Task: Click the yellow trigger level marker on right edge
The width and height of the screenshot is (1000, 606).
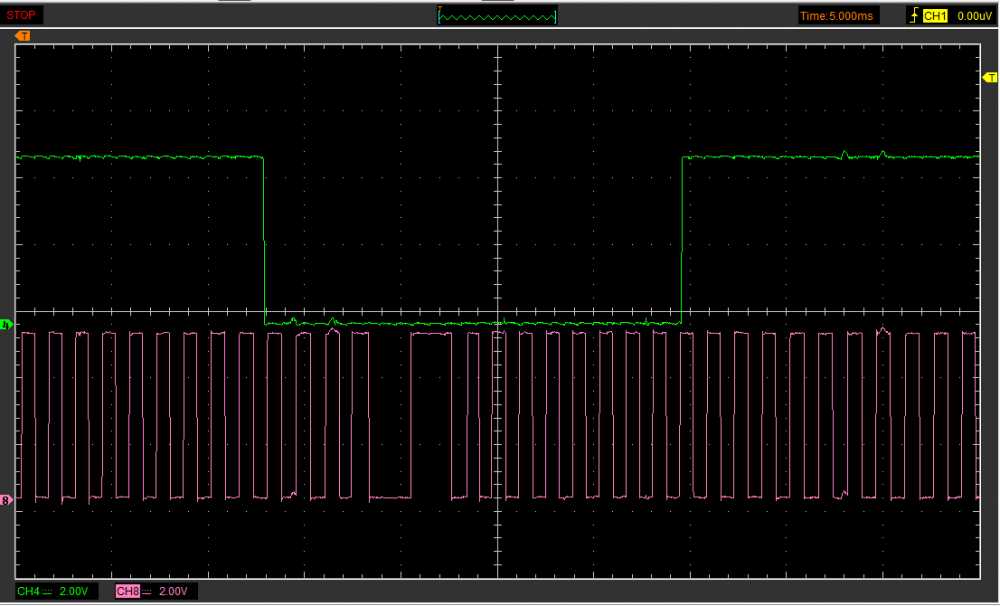Action: click(x=990, y=79)
